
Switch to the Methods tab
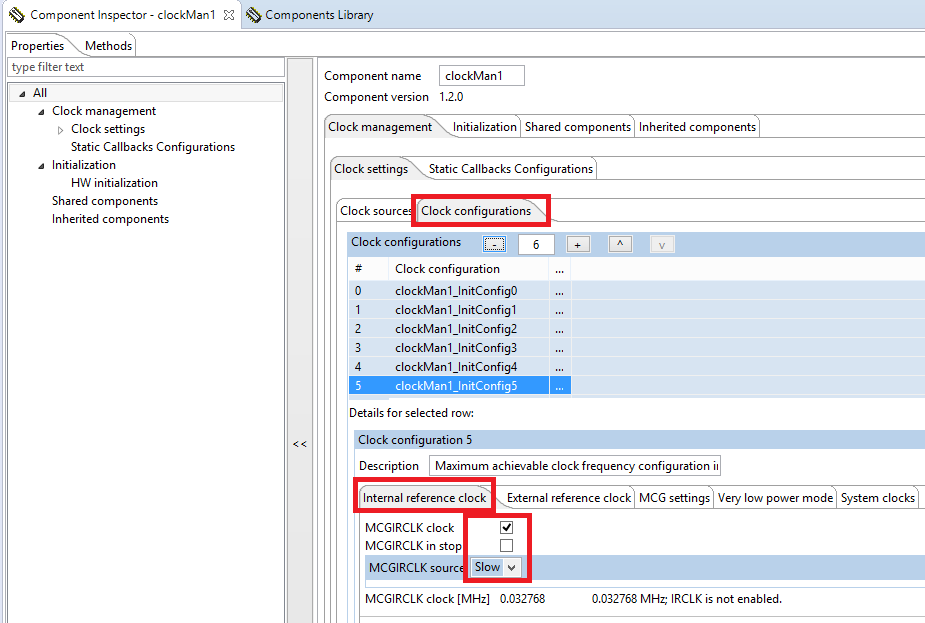(x=107, y=46)
